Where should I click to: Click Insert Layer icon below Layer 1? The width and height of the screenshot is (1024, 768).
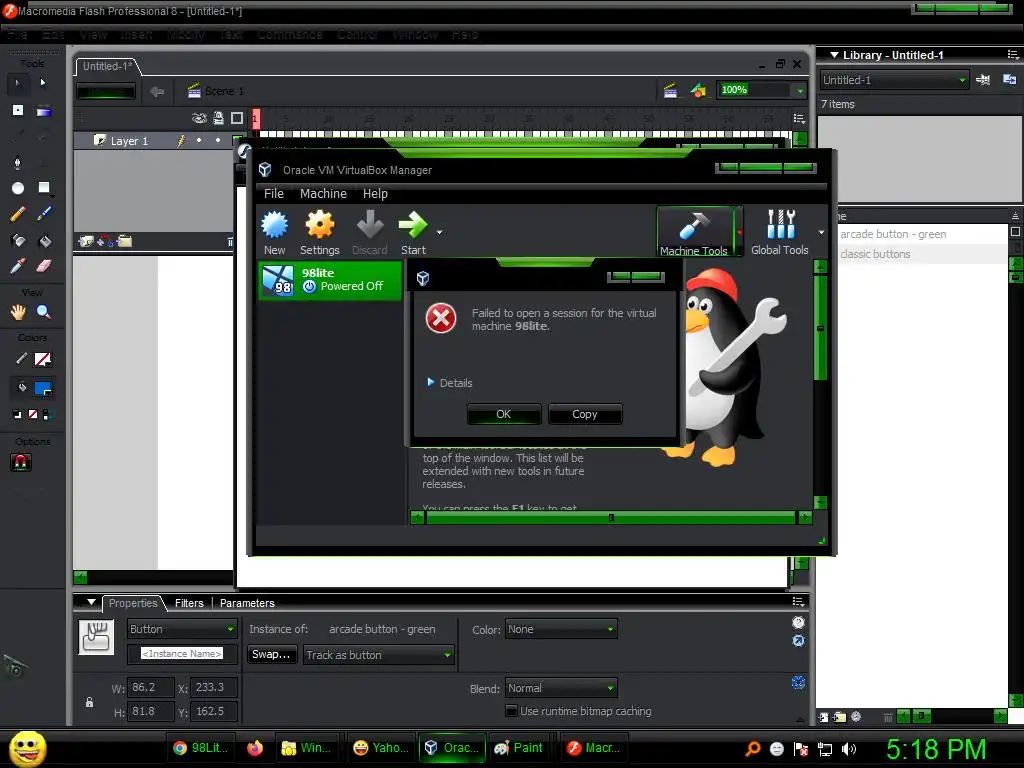pos(86,242)
